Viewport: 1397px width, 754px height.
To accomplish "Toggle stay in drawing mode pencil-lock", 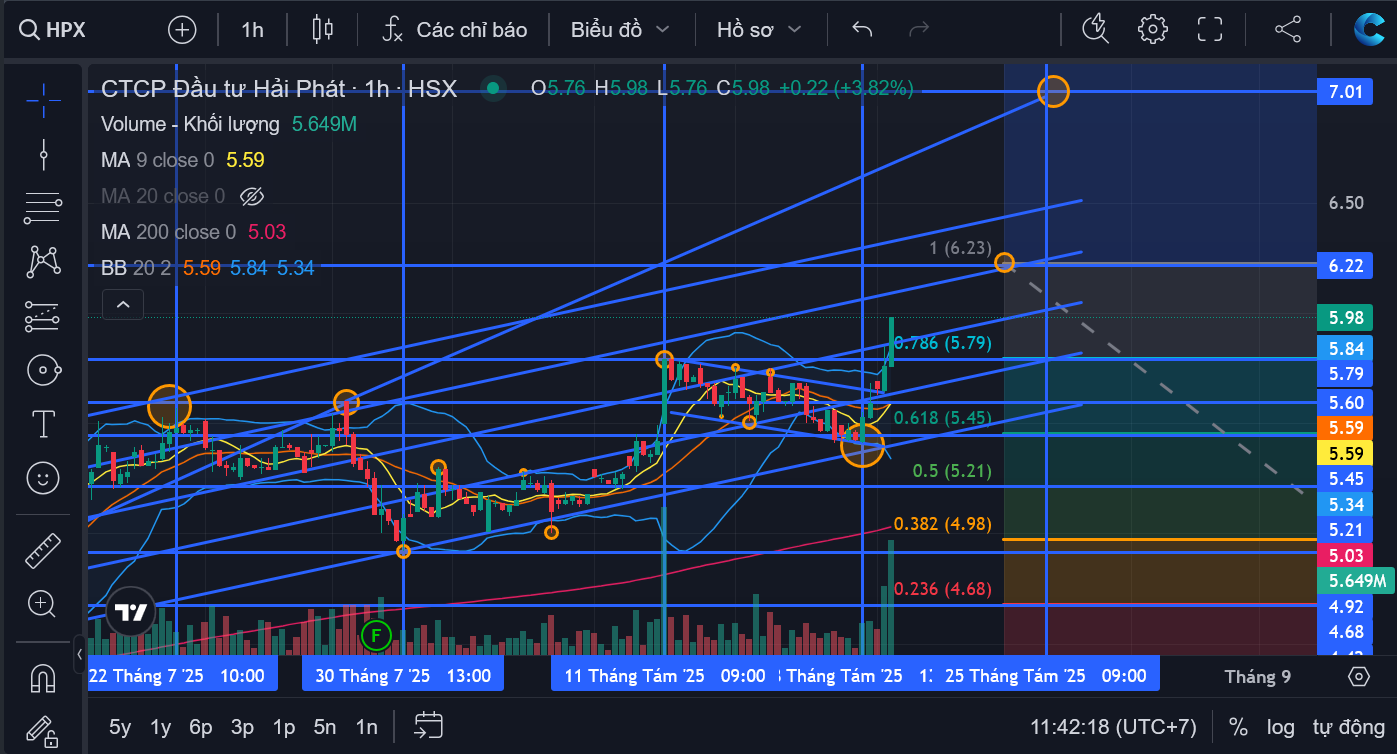I will coord(43,730).
